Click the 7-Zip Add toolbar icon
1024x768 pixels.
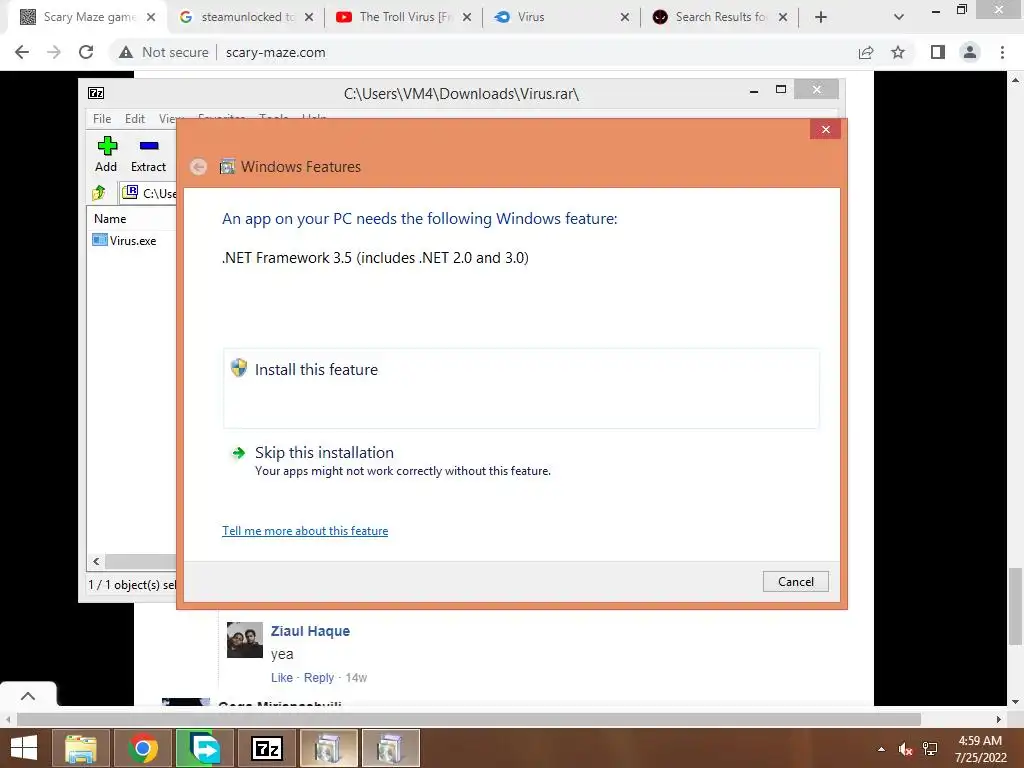tap(106, 154)
